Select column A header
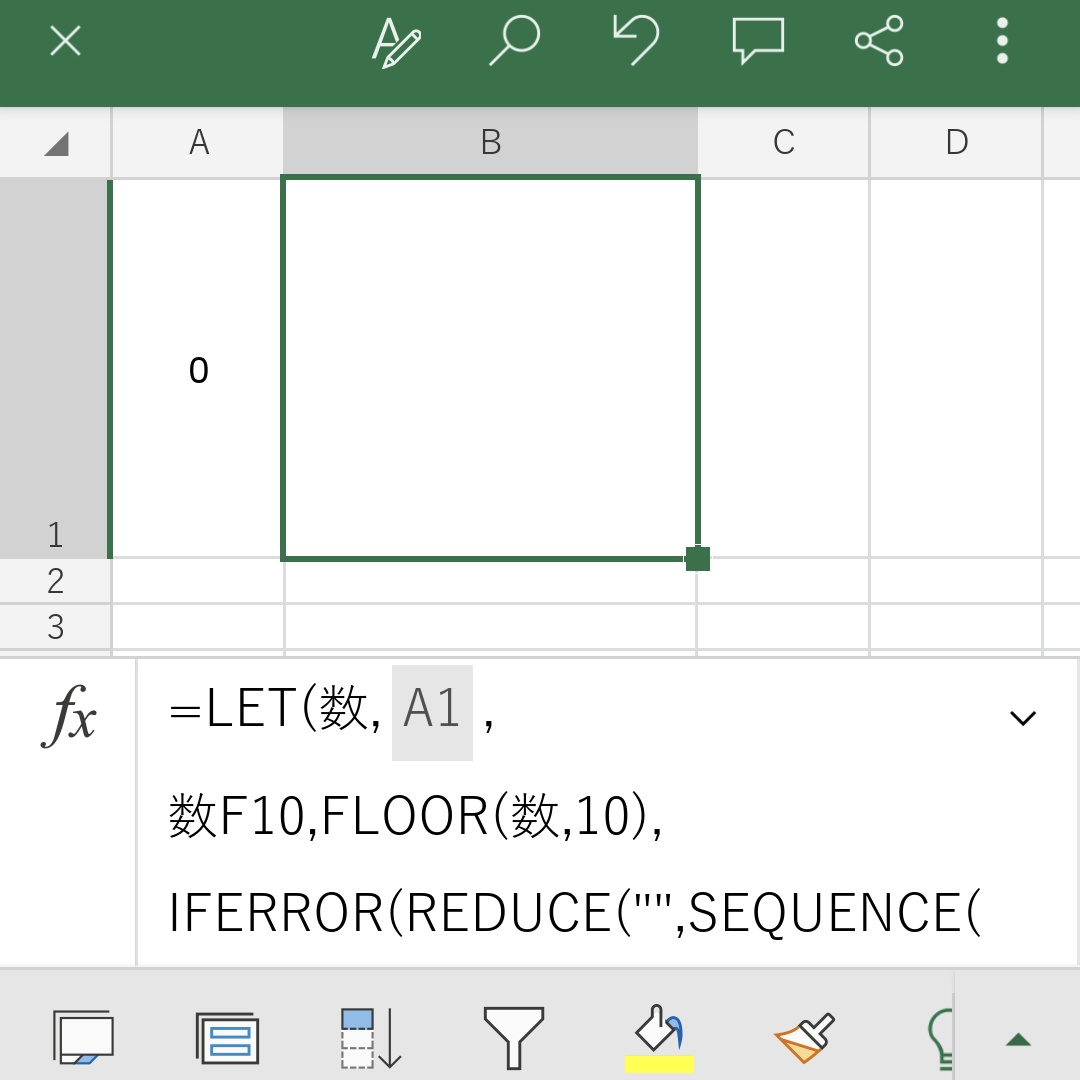 point(198,143)
